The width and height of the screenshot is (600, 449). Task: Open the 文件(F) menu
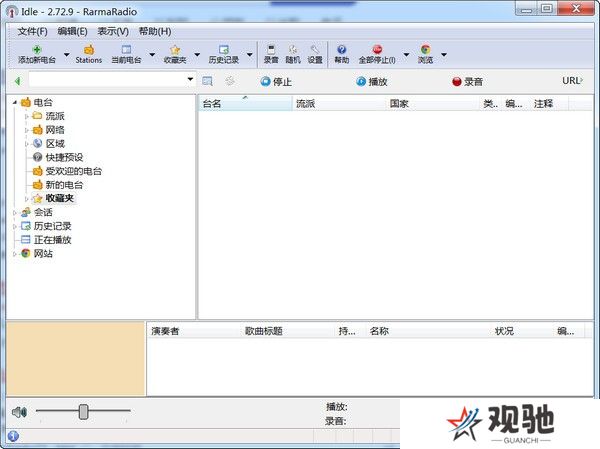pos(33,31)
